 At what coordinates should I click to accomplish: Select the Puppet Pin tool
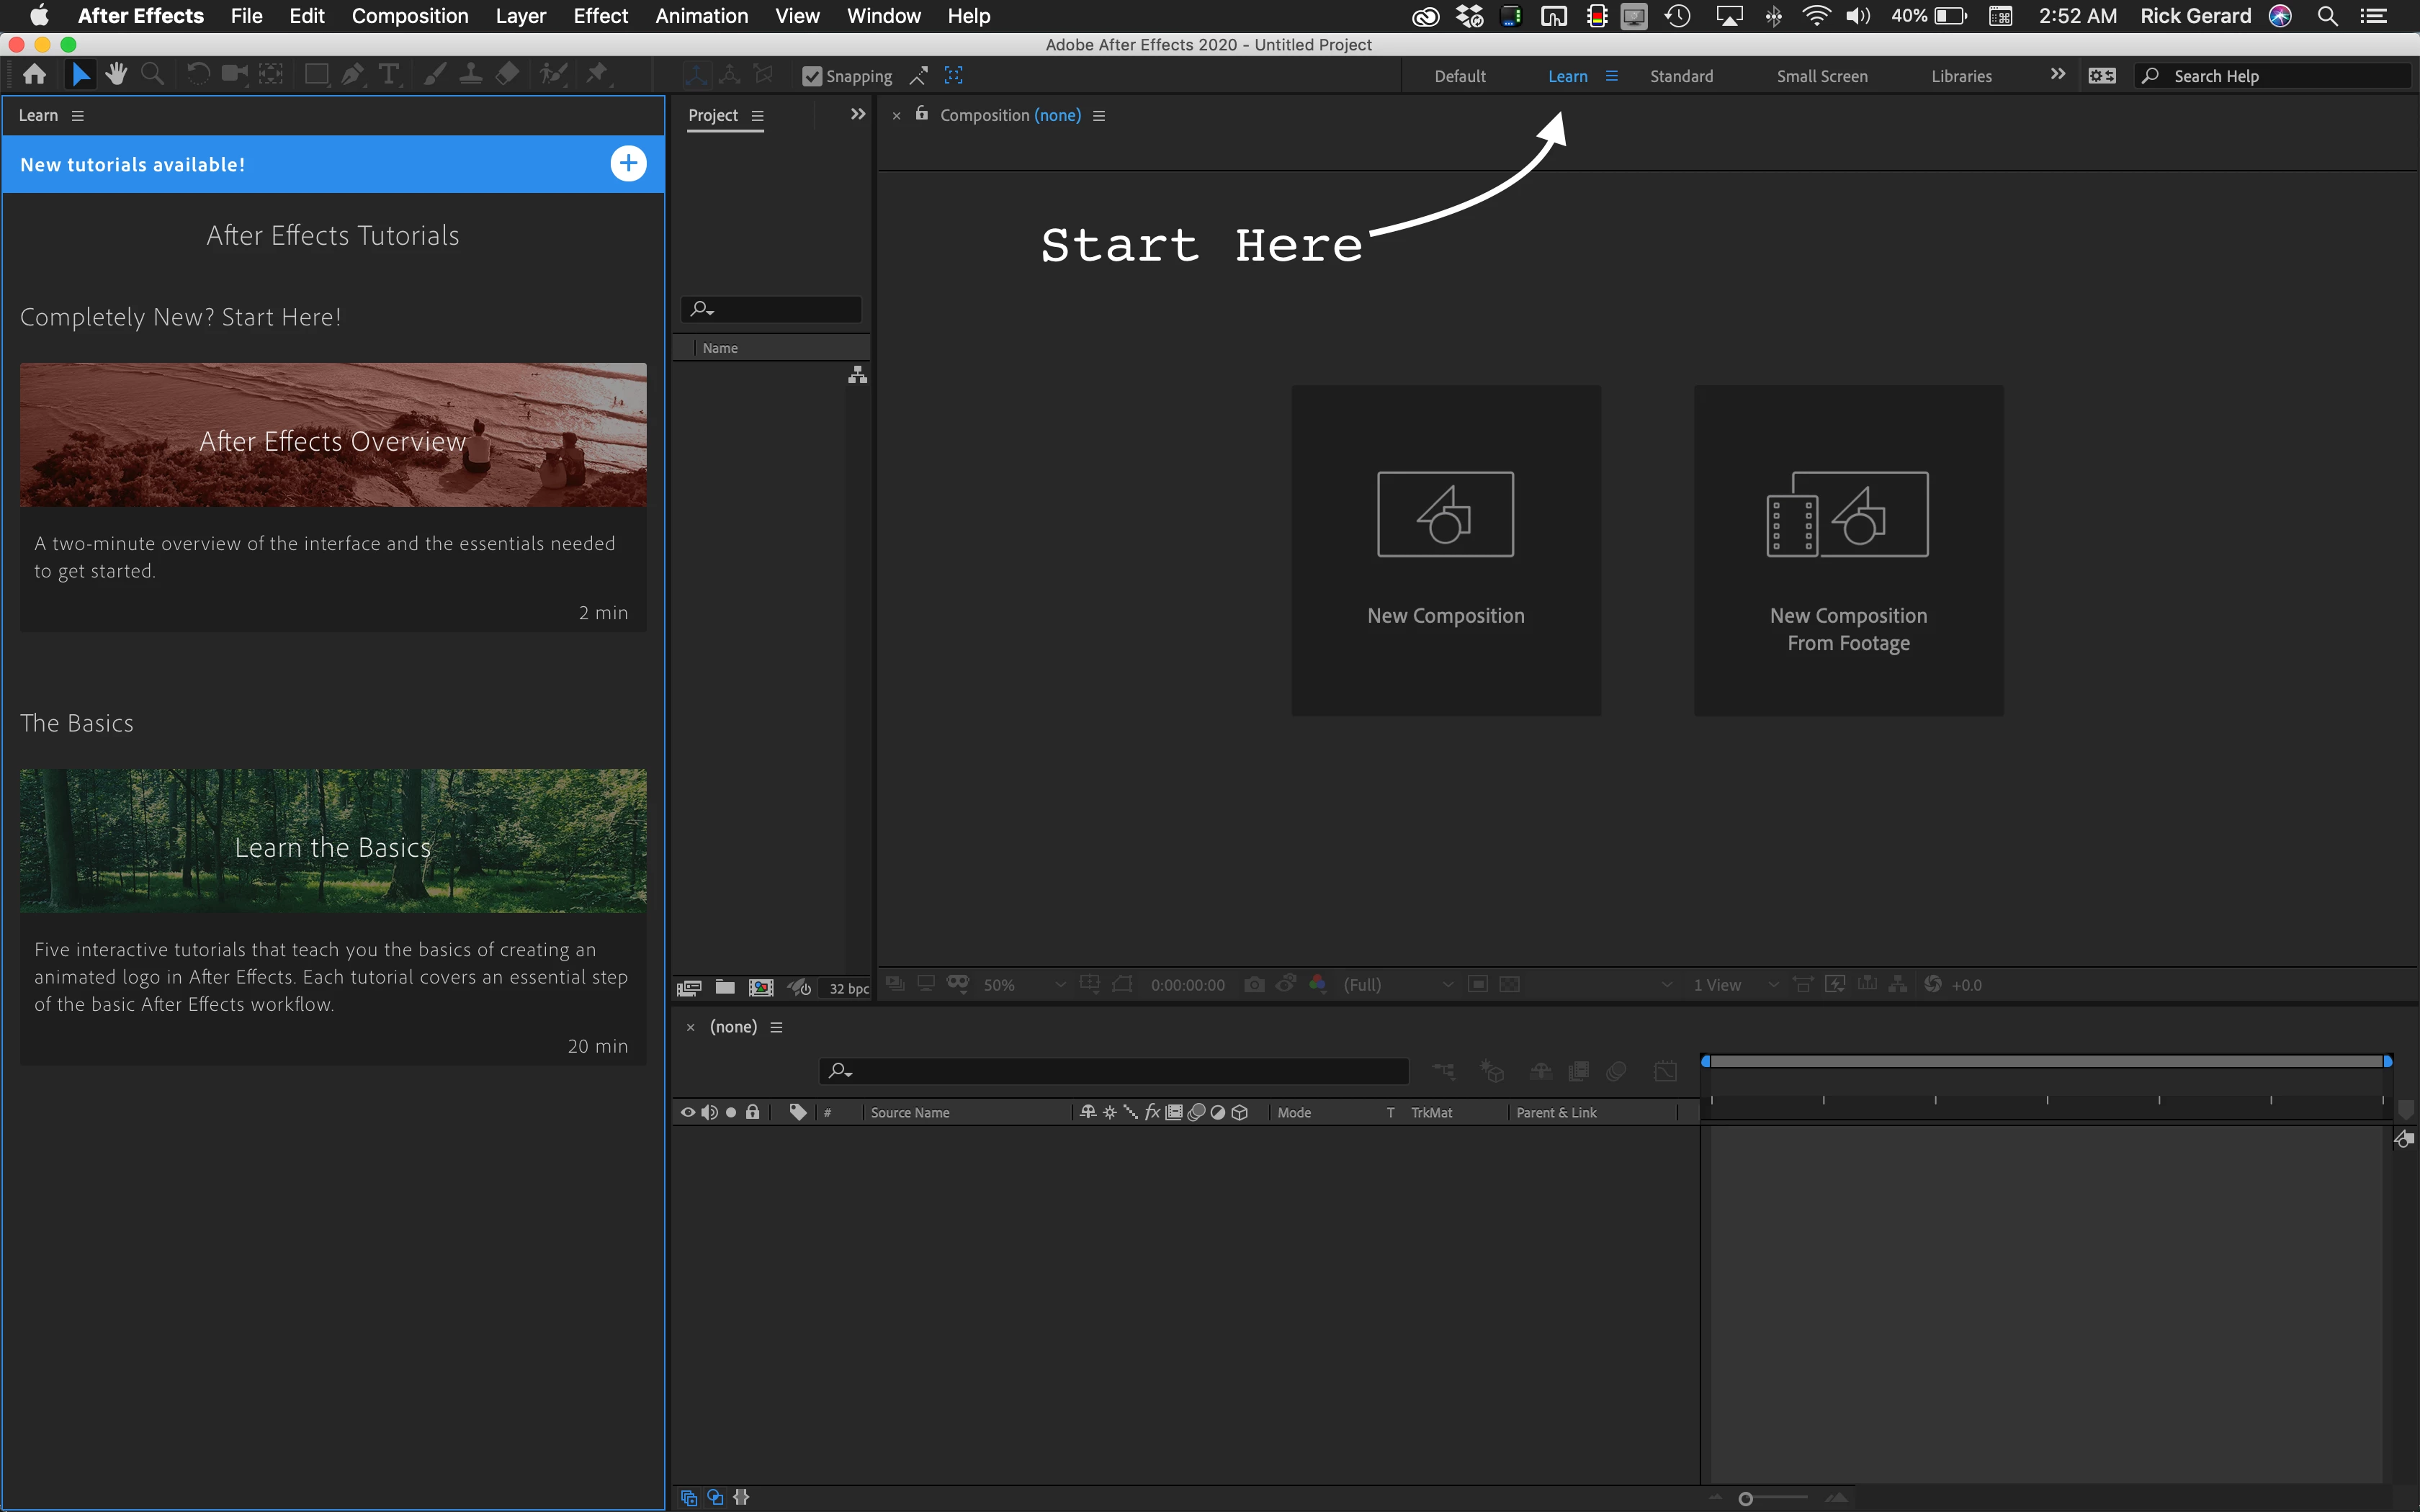point(597,74)
